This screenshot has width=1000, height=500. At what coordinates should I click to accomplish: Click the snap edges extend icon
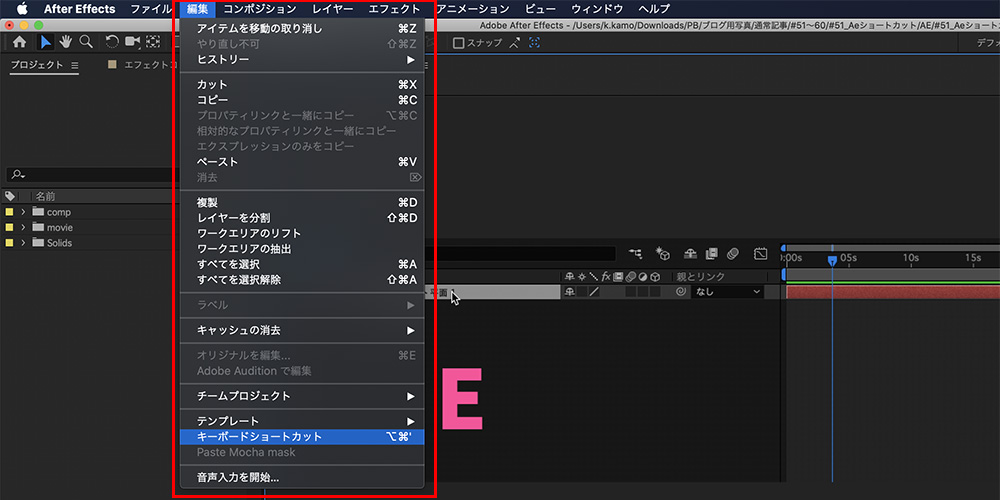[514, 43]
